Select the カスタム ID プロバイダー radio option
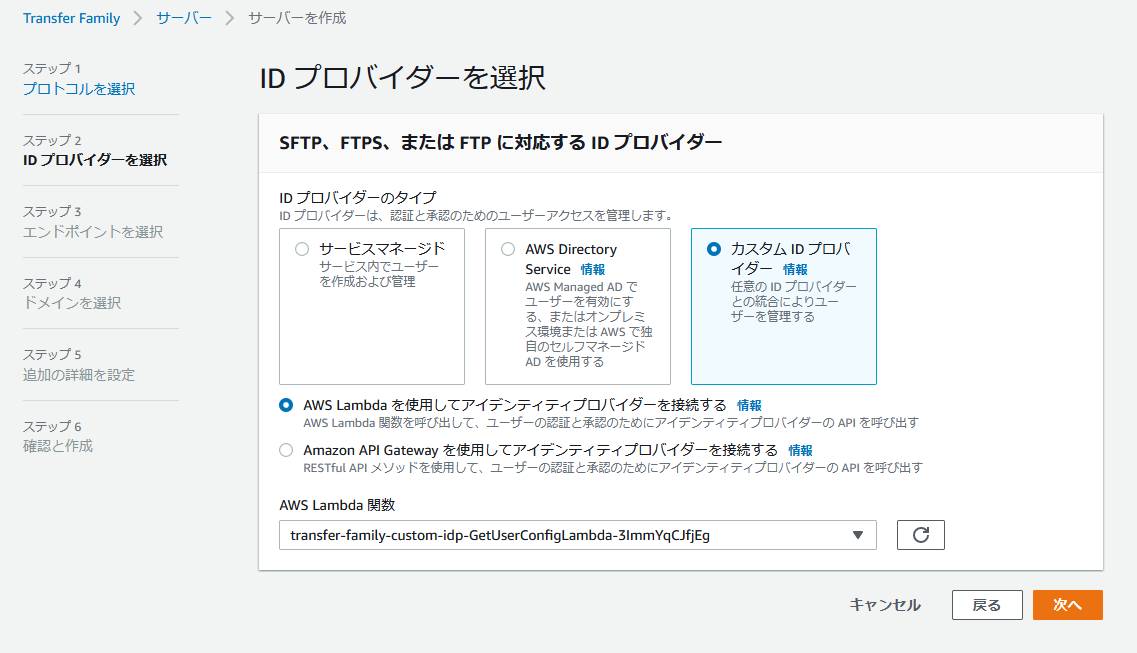 click(x=714, y=249)
